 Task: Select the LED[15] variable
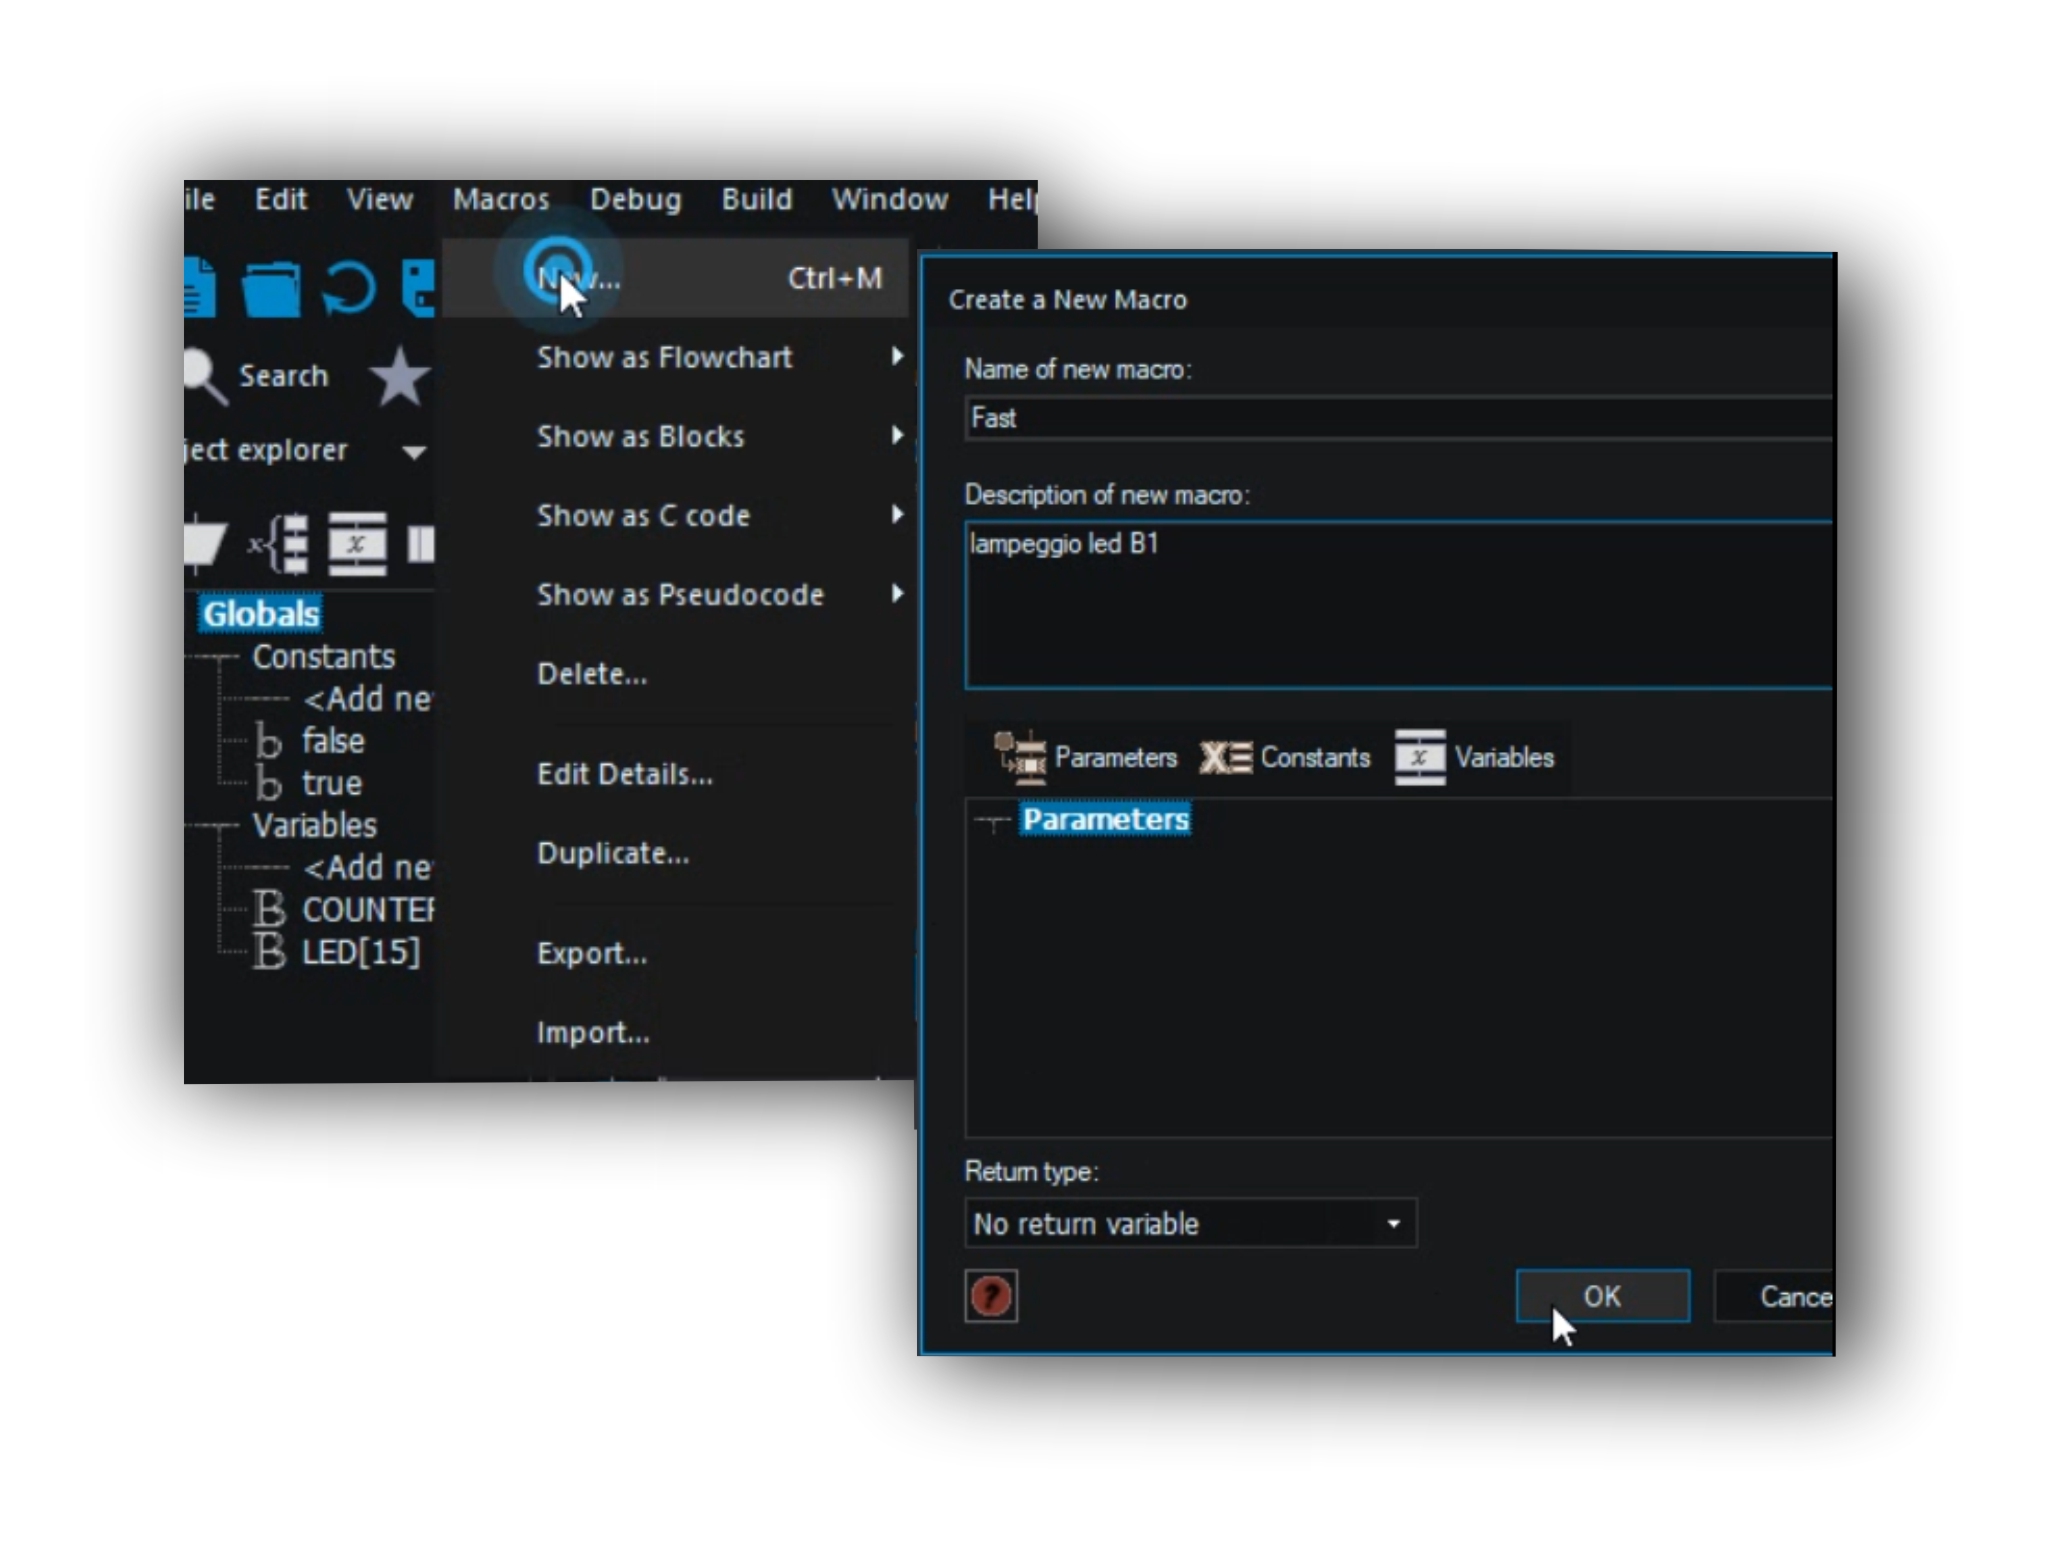click(361, 952)
